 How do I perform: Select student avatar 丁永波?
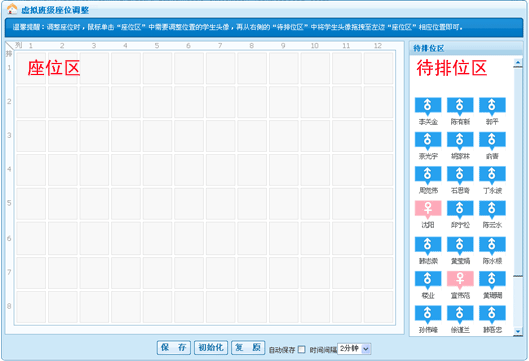point(492,174)
